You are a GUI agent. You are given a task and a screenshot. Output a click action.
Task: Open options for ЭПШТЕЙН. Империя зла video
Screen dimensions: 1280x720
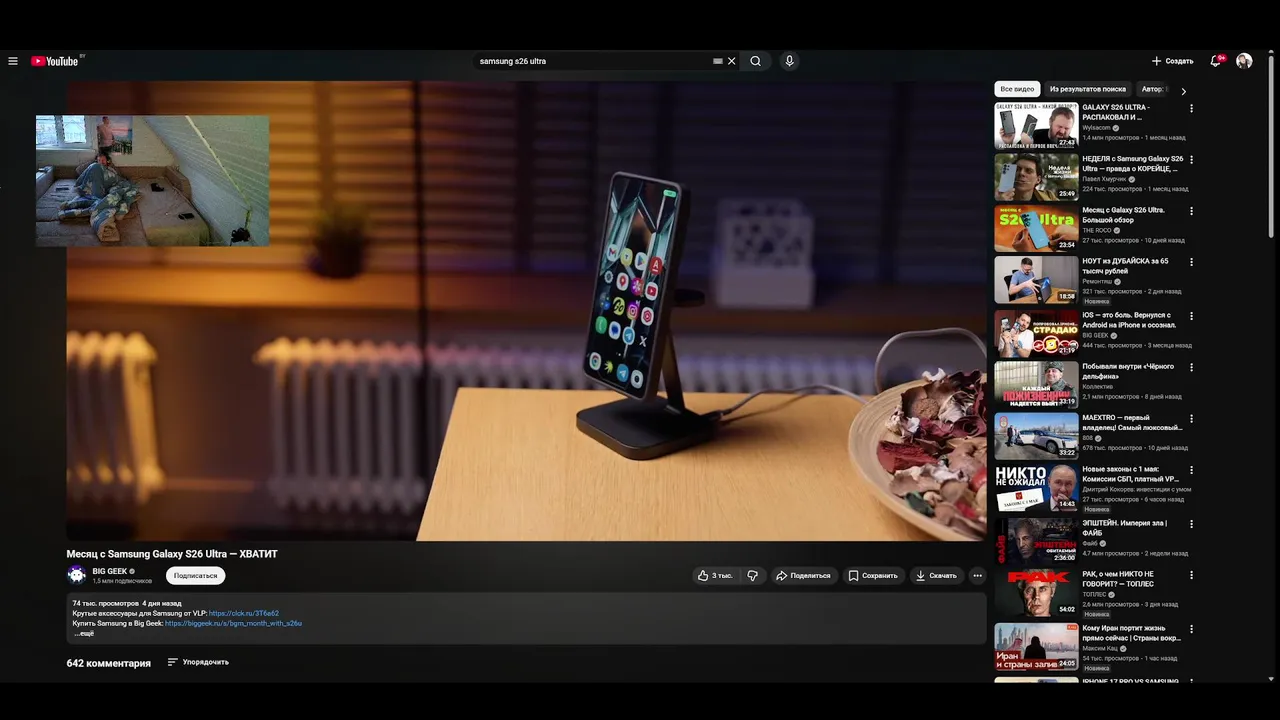pos(1191,524)
